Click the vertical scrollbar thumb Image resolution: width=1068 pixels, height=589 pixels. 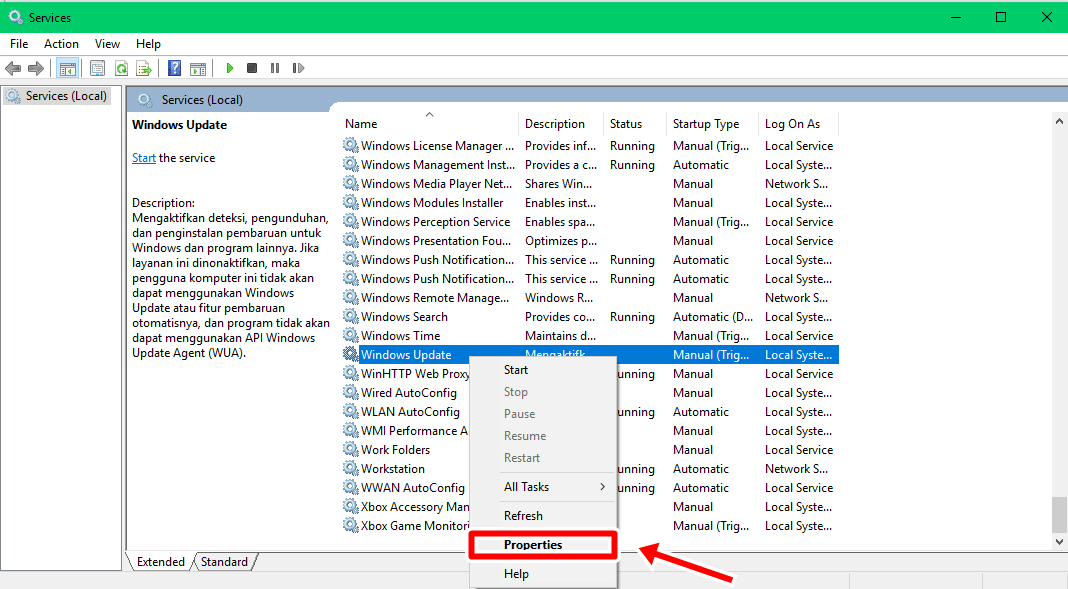click(1059, 514)
